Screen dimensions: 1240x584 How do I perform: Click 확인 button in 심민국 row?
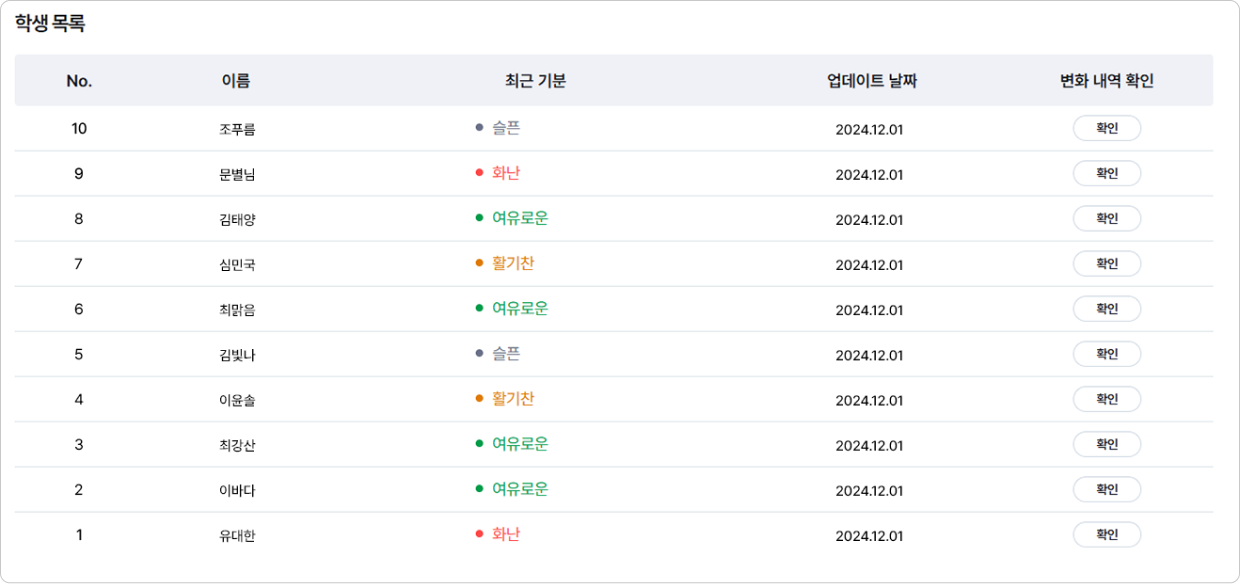point(1106,264)
